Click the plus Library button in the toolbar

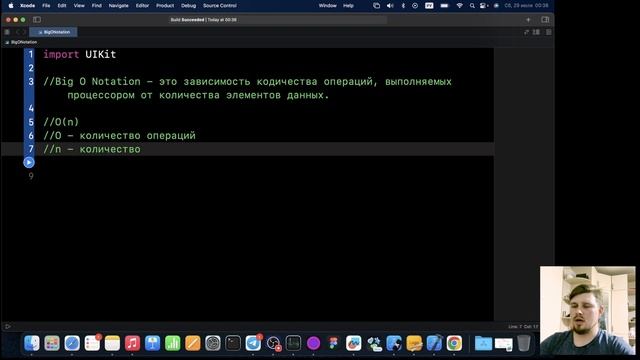[x=528, y=20]
